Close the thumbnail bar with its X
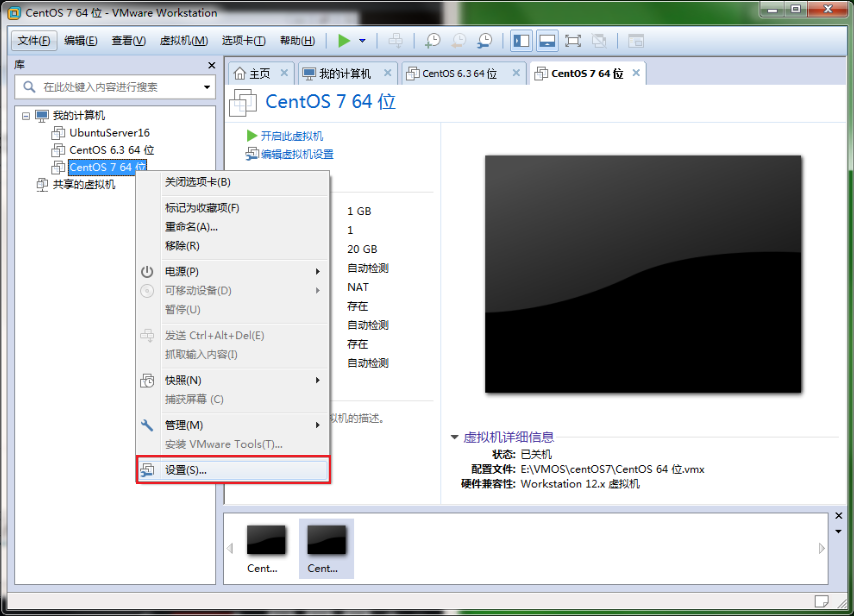Screen dimensions: 854x616 point(839,515)
